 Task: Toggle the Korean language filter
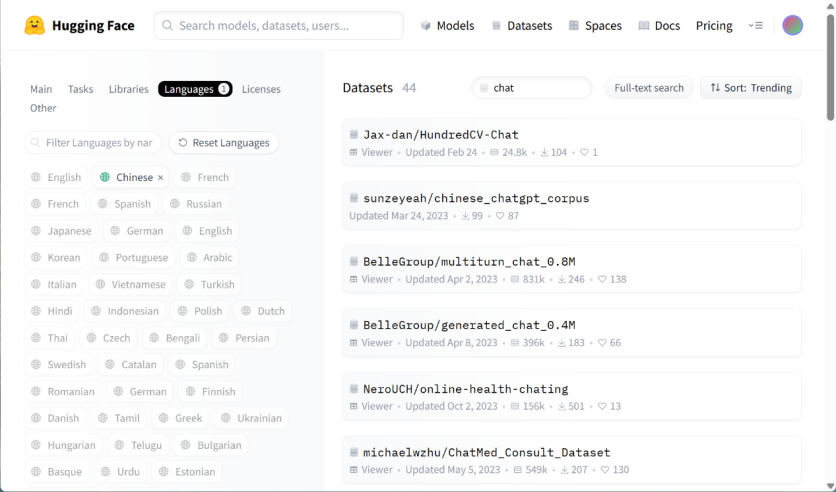(56, 257)
